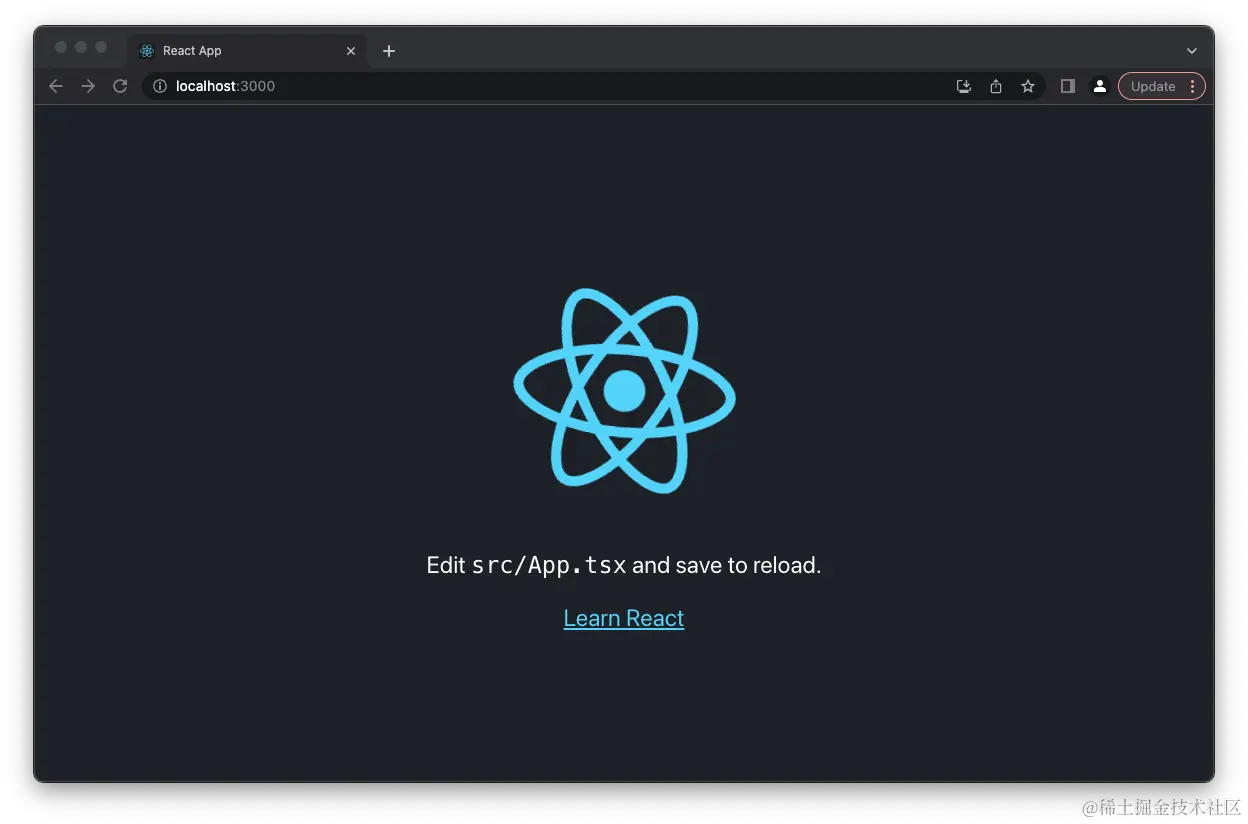Go back to the previous page
This screenshot has width=1248, height=824.
click(56, 86)
